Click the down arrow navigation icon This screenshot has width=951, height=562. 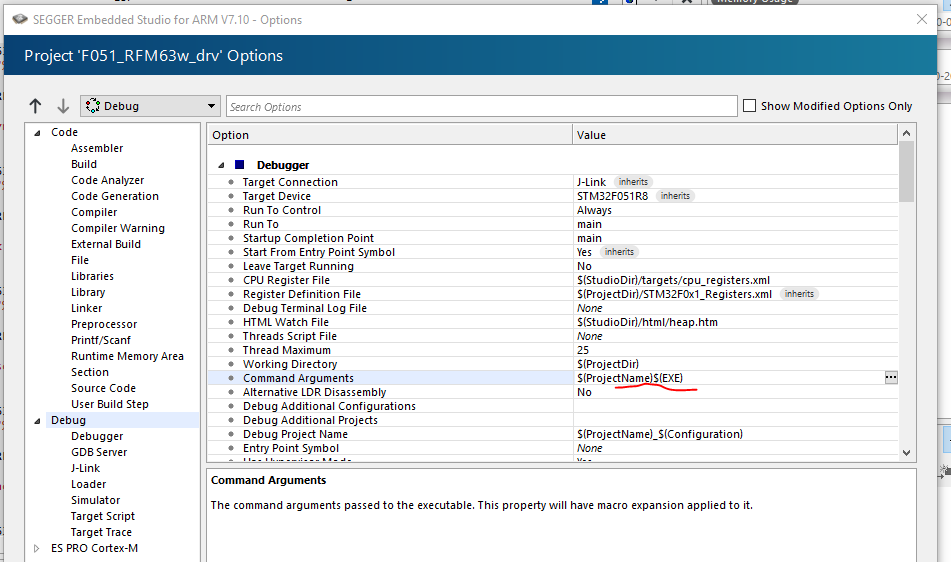[63, 106]
